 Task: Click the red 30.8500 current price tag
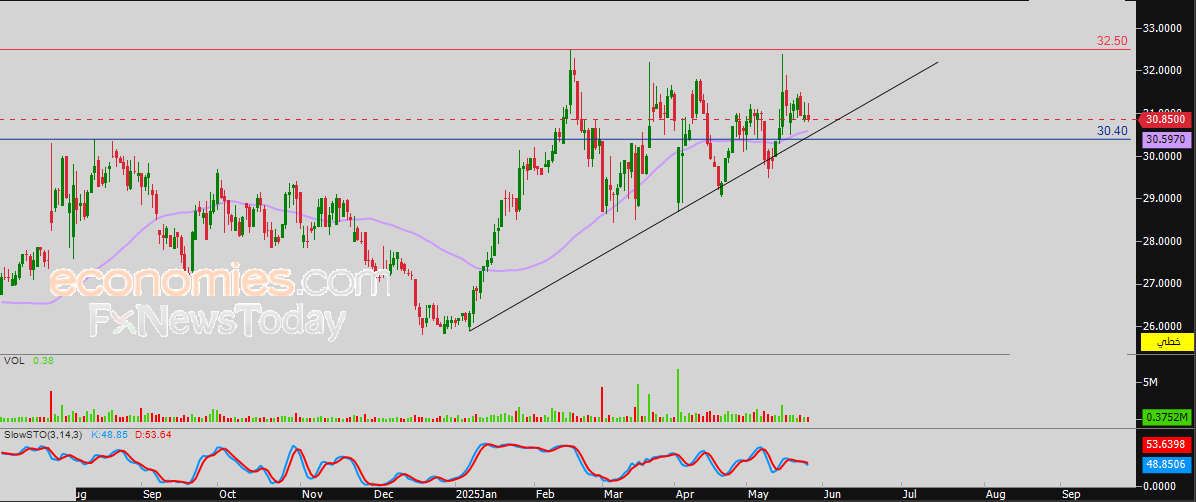tap(1165, 119)
